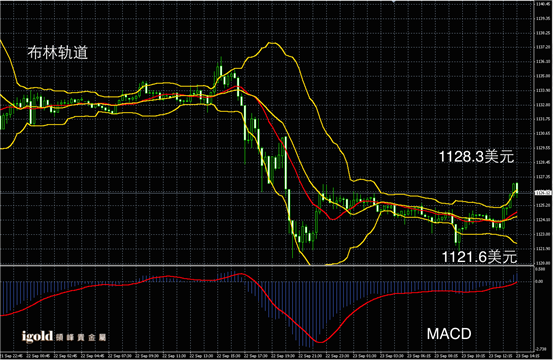
Task: Click the 22 Sep 11:00 time label
Action: click(x=174, y=356)
